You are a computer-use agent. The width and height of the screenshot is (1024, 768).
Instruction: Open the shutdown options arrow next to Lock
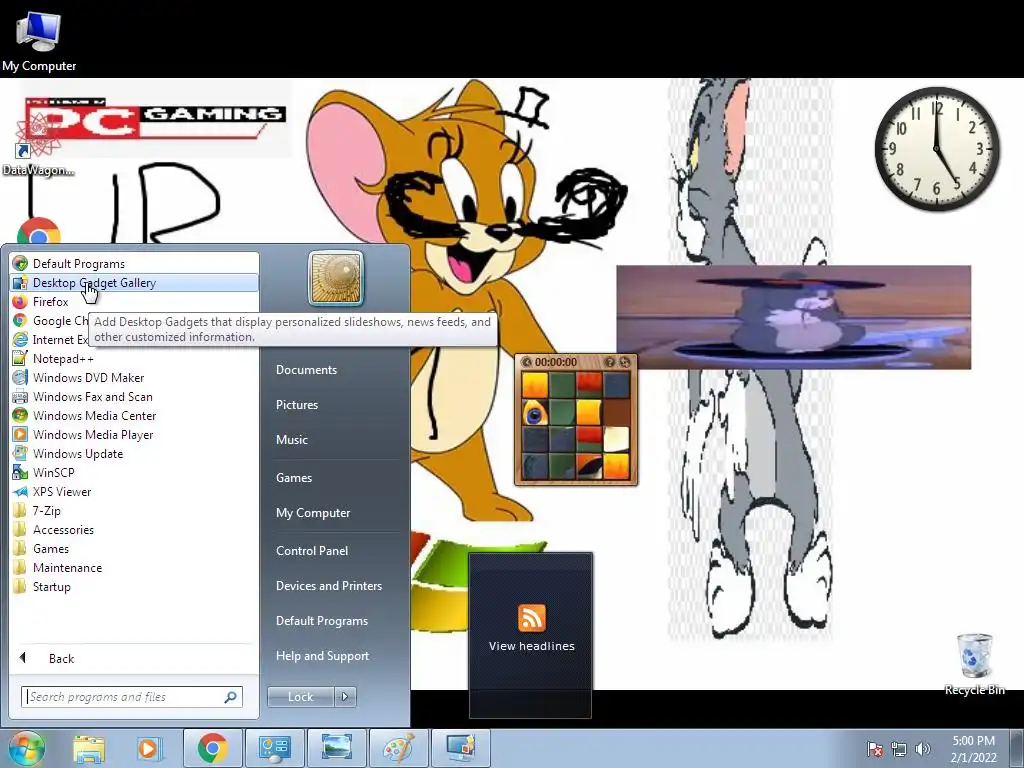click(x=345, y=697)
